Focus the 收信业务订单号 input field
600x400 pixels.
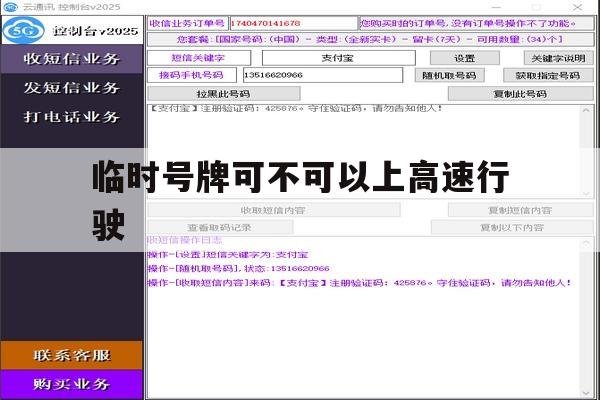click(x=293, y=23)
